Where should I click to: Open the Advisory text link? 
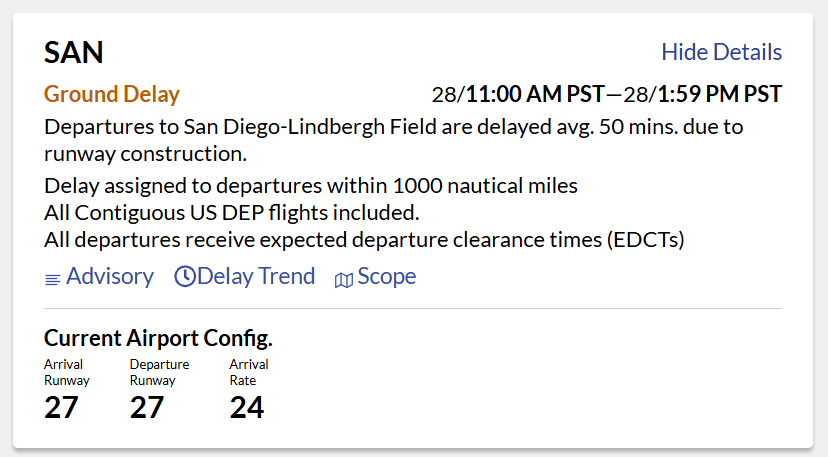pyautogui.click(x=110, y=276)
